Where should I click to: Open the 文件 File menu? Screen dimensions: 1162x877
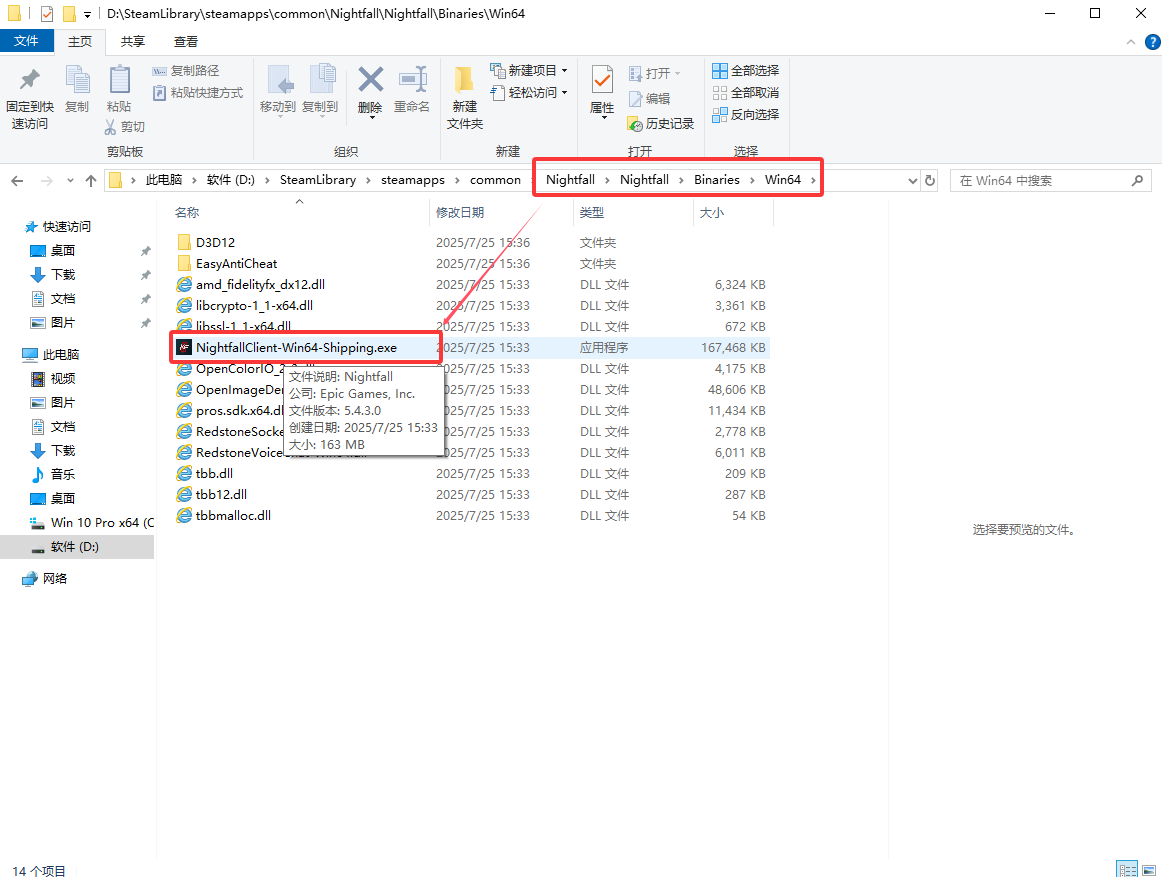coord(27,42)
